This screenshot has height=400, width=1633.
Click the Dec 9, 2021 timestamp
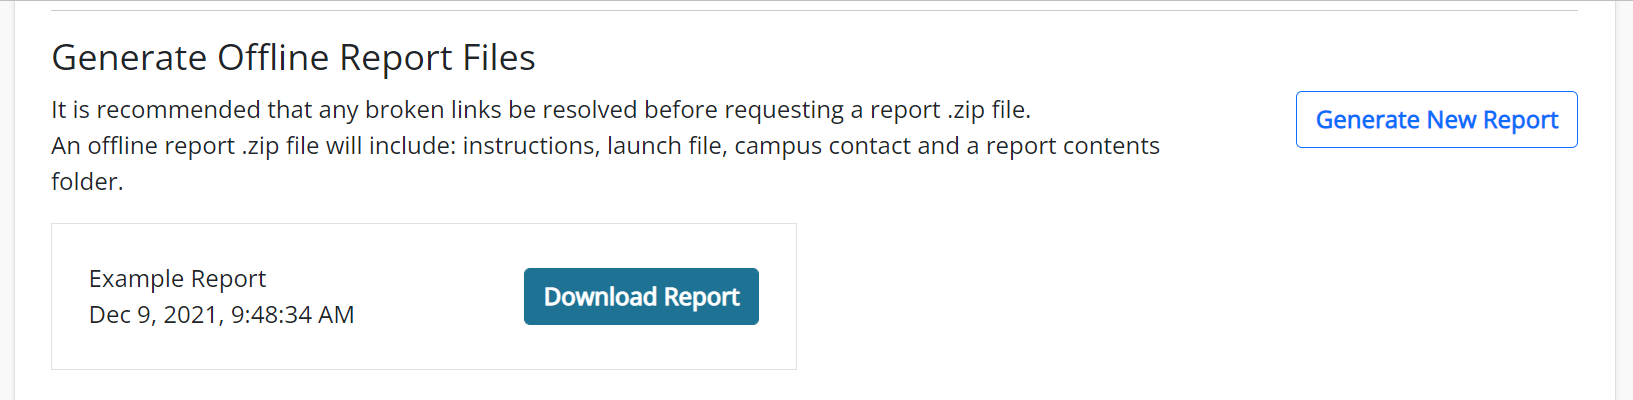(x=221, y=315)
